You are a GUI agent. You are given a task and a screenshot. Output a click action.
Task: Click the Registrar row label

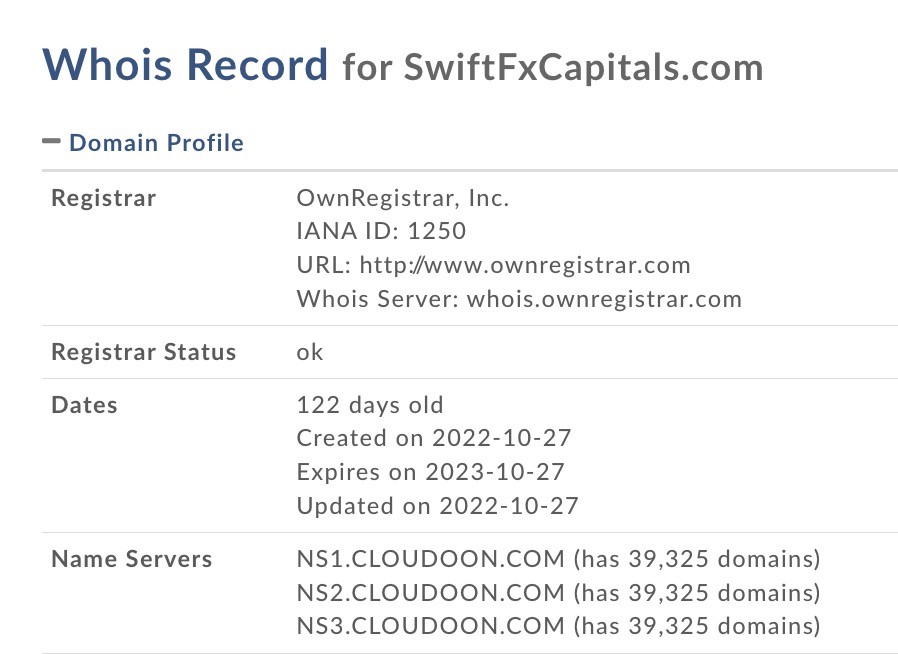pyautogui.click(x=104, y=198)
